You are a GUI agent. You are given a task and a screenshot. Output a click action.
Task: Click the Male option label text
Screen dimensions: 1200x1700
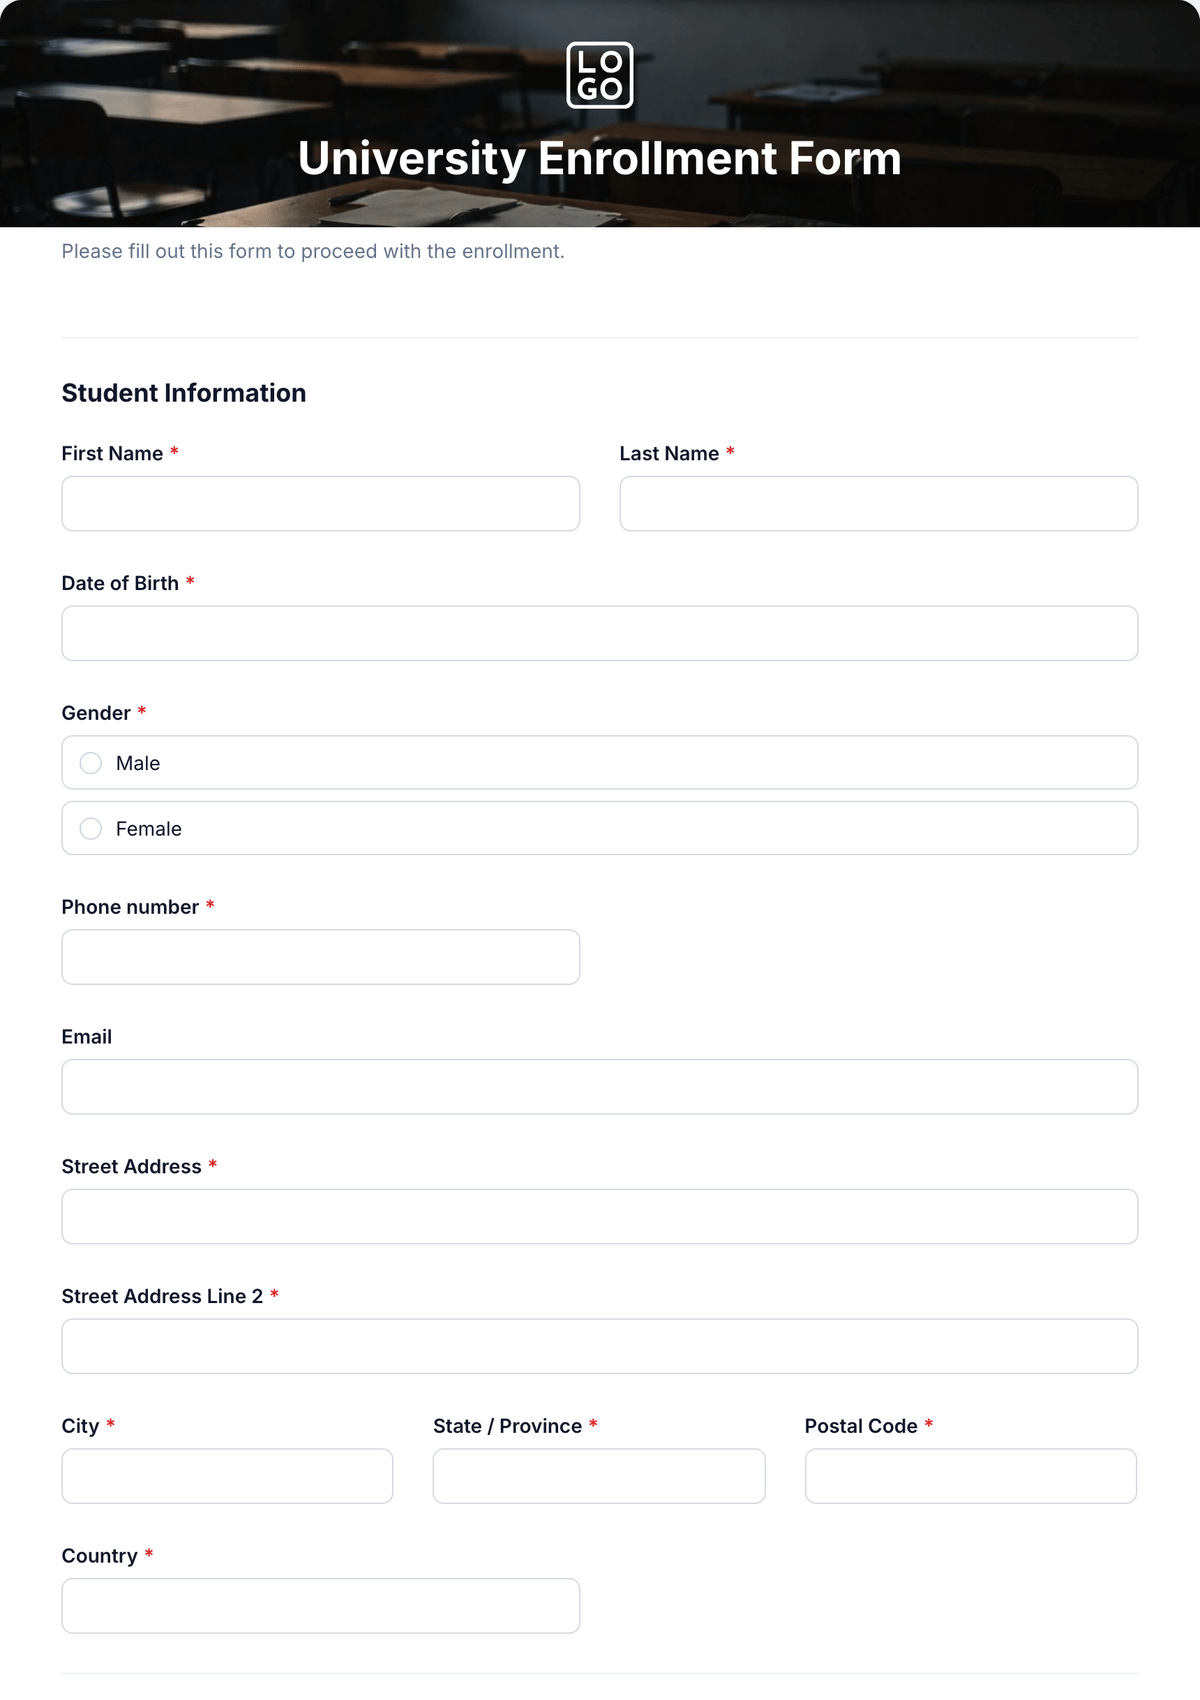(138, 763)
